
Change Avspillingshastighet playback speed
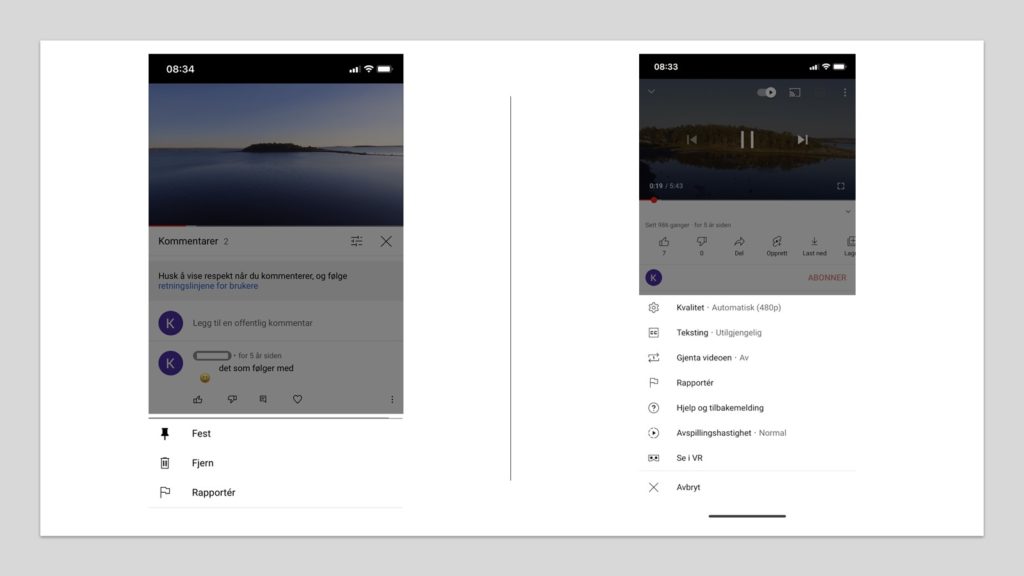(x=747, y=433)
